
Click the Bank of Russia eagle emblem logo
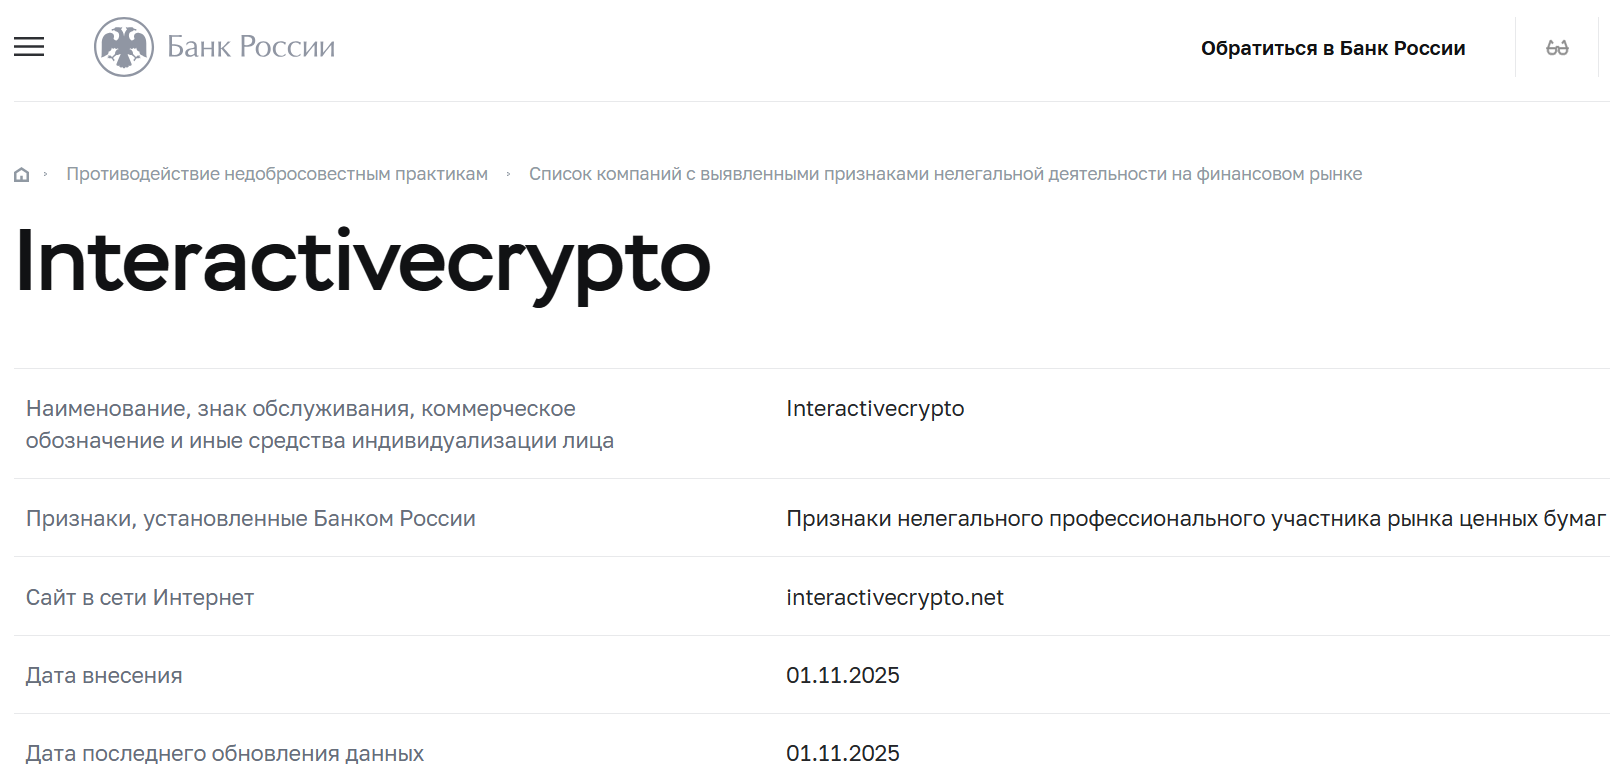tap(124, 44)
